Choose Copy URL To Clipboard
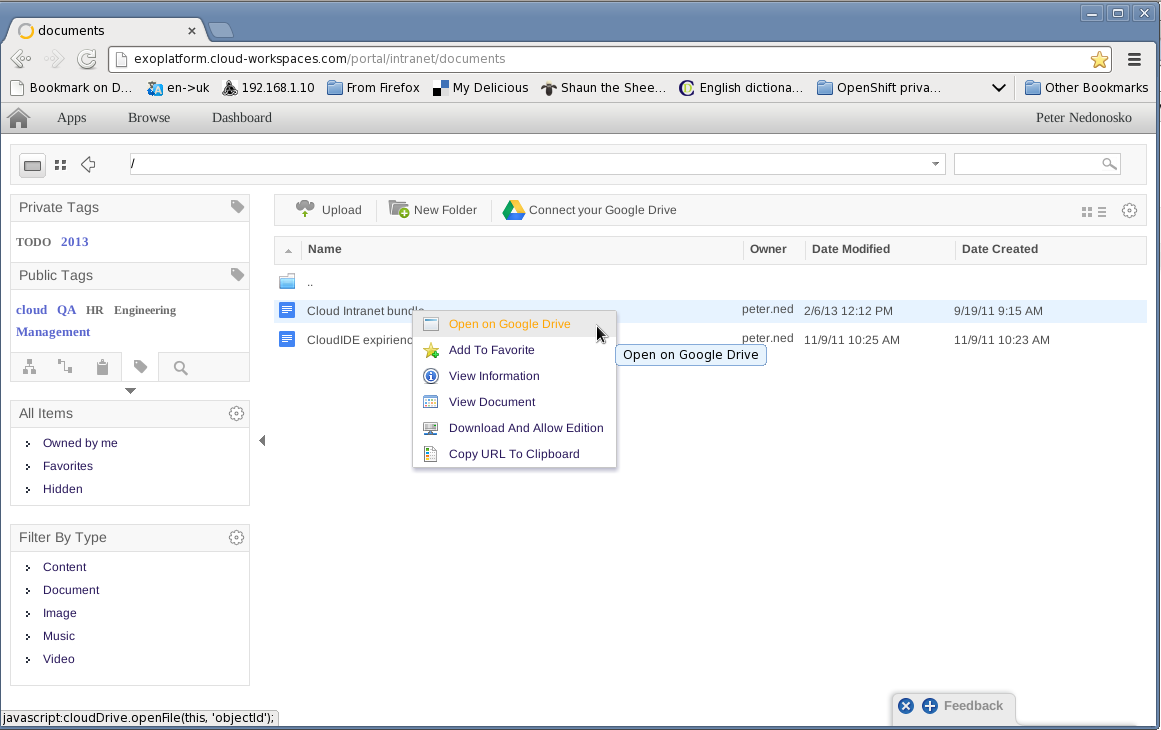This screenshot has height=730, width=1161. coord(514,453)
